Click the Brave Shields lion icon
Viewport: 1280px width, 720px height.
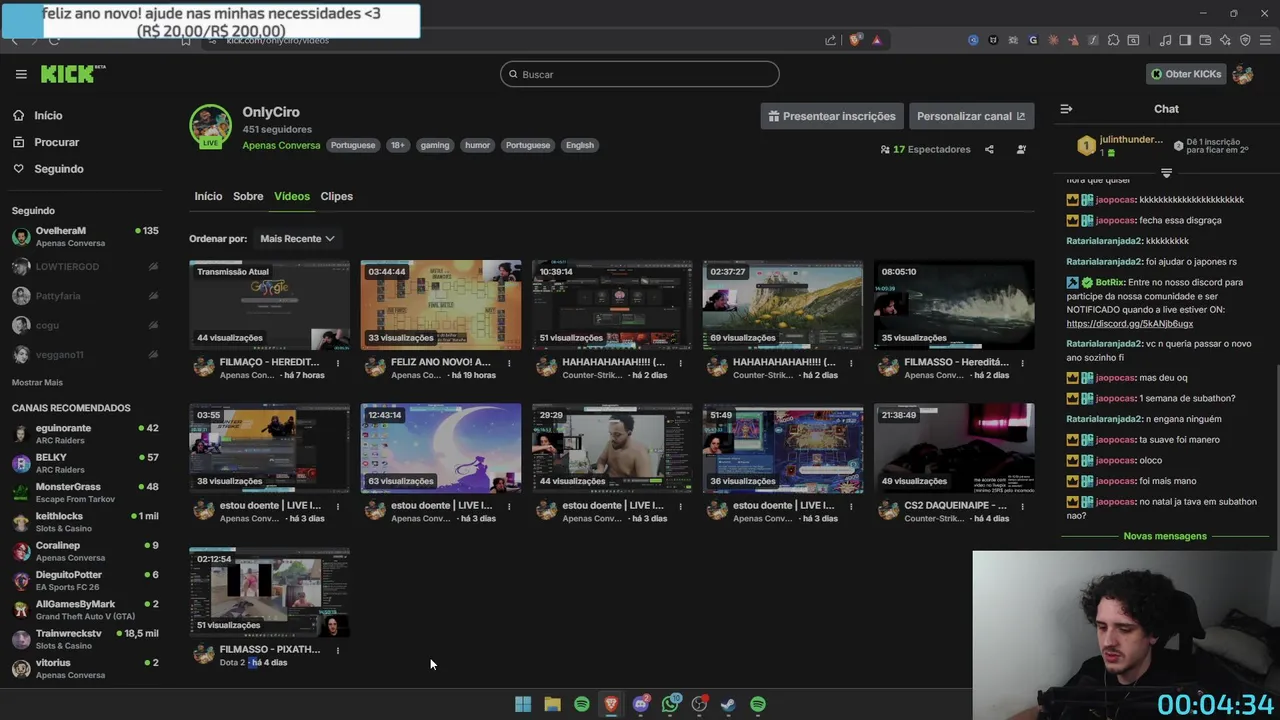coord(855,40)
